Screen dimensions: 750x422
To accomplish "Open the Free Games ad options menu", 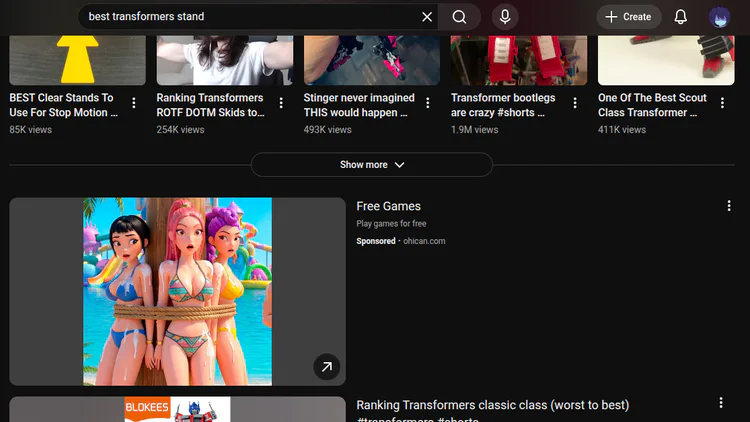I will (728, 206).
